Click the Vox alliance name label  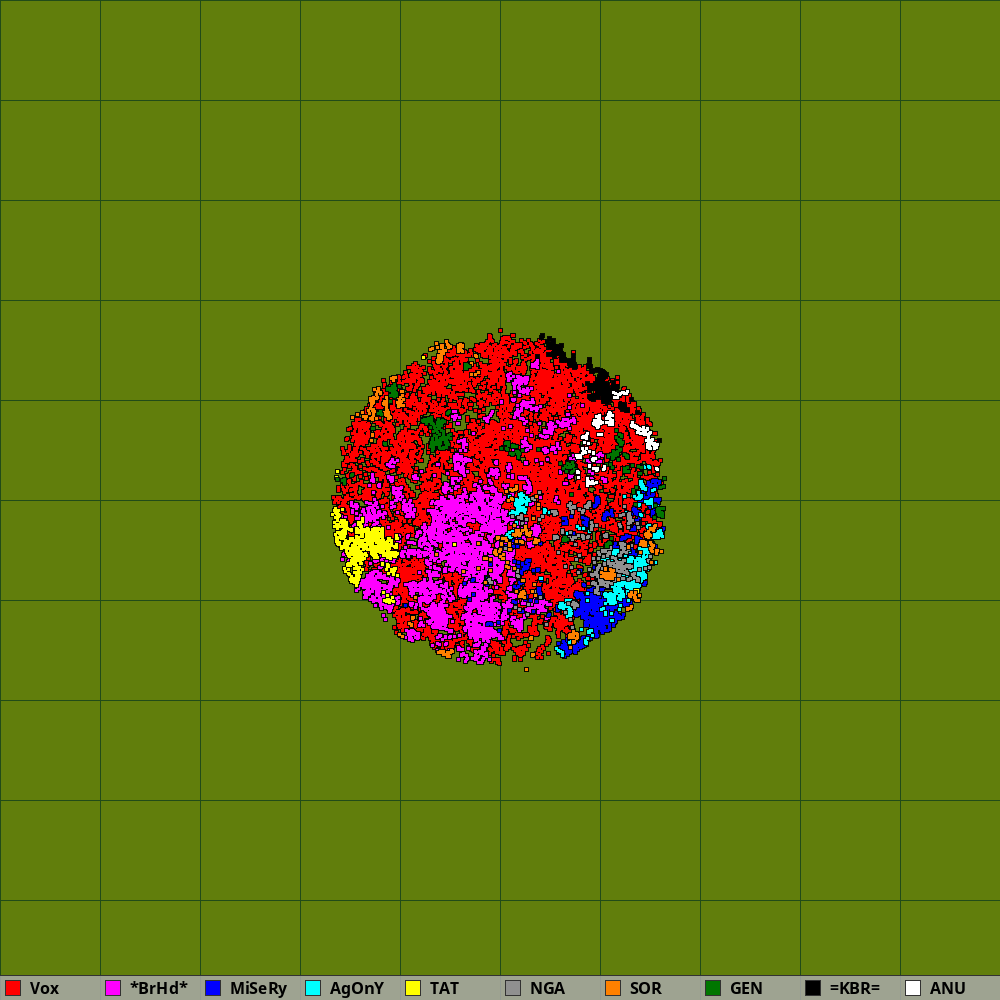44,988
